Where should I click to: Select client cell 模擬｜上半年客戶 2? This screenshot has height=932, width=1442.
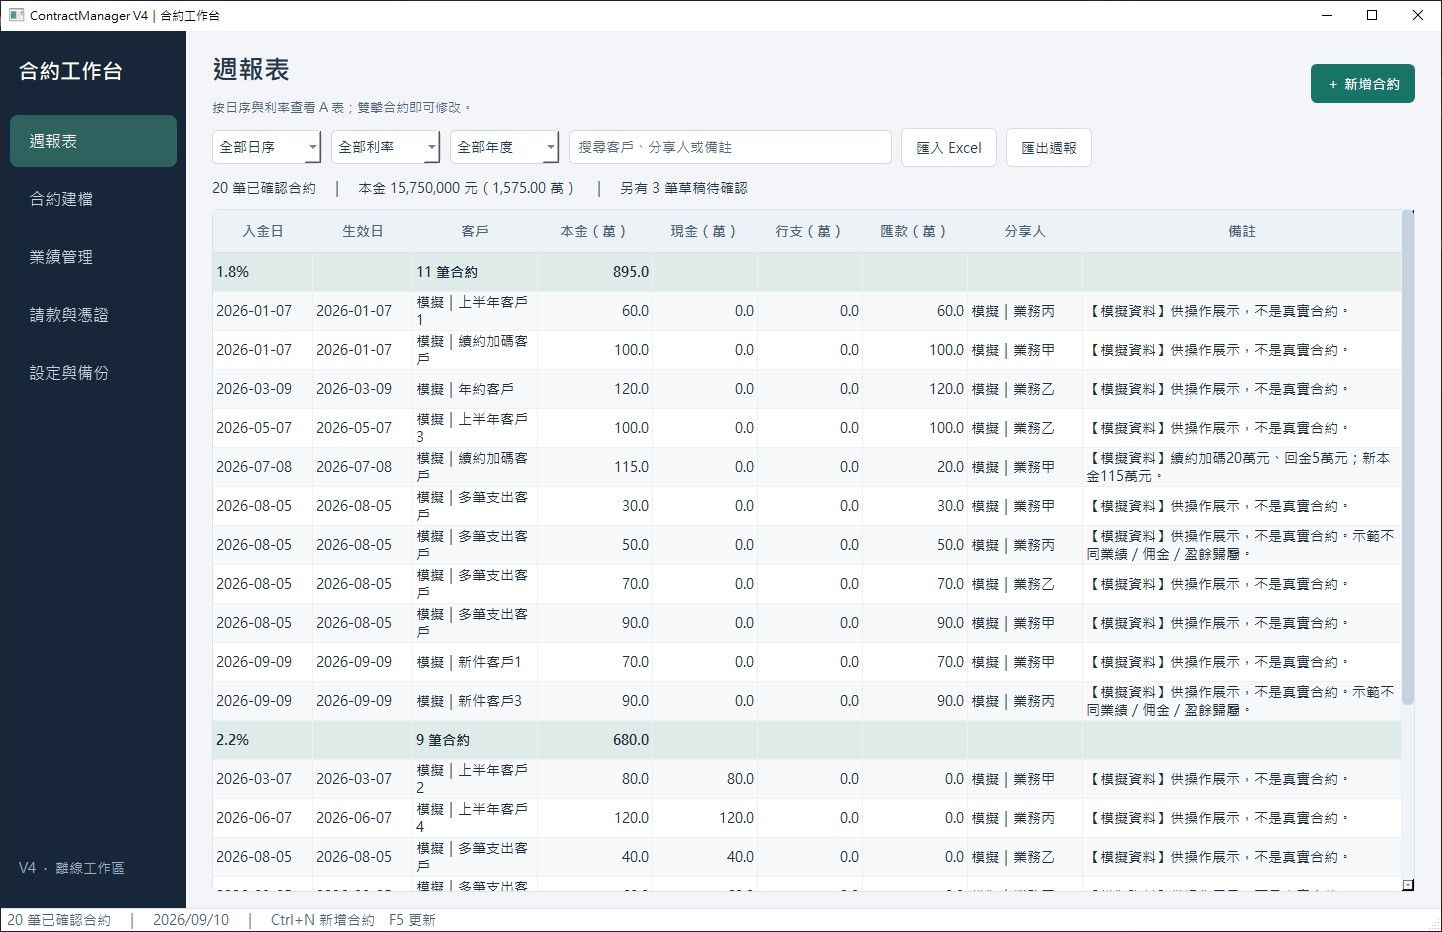click(x=475, y=779)
